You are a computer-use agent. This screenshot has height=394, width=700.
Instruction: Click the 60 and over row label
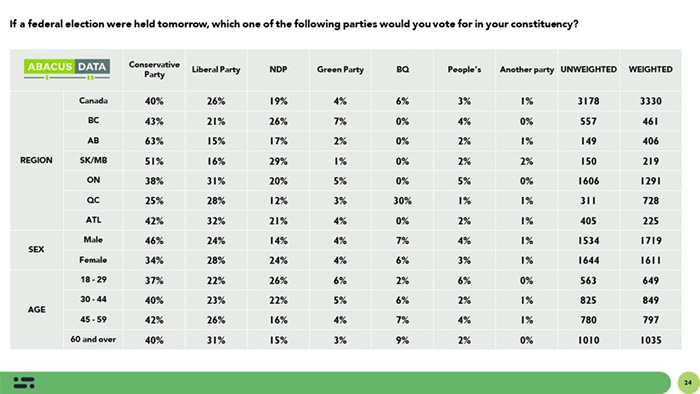(x=93, y=340)
